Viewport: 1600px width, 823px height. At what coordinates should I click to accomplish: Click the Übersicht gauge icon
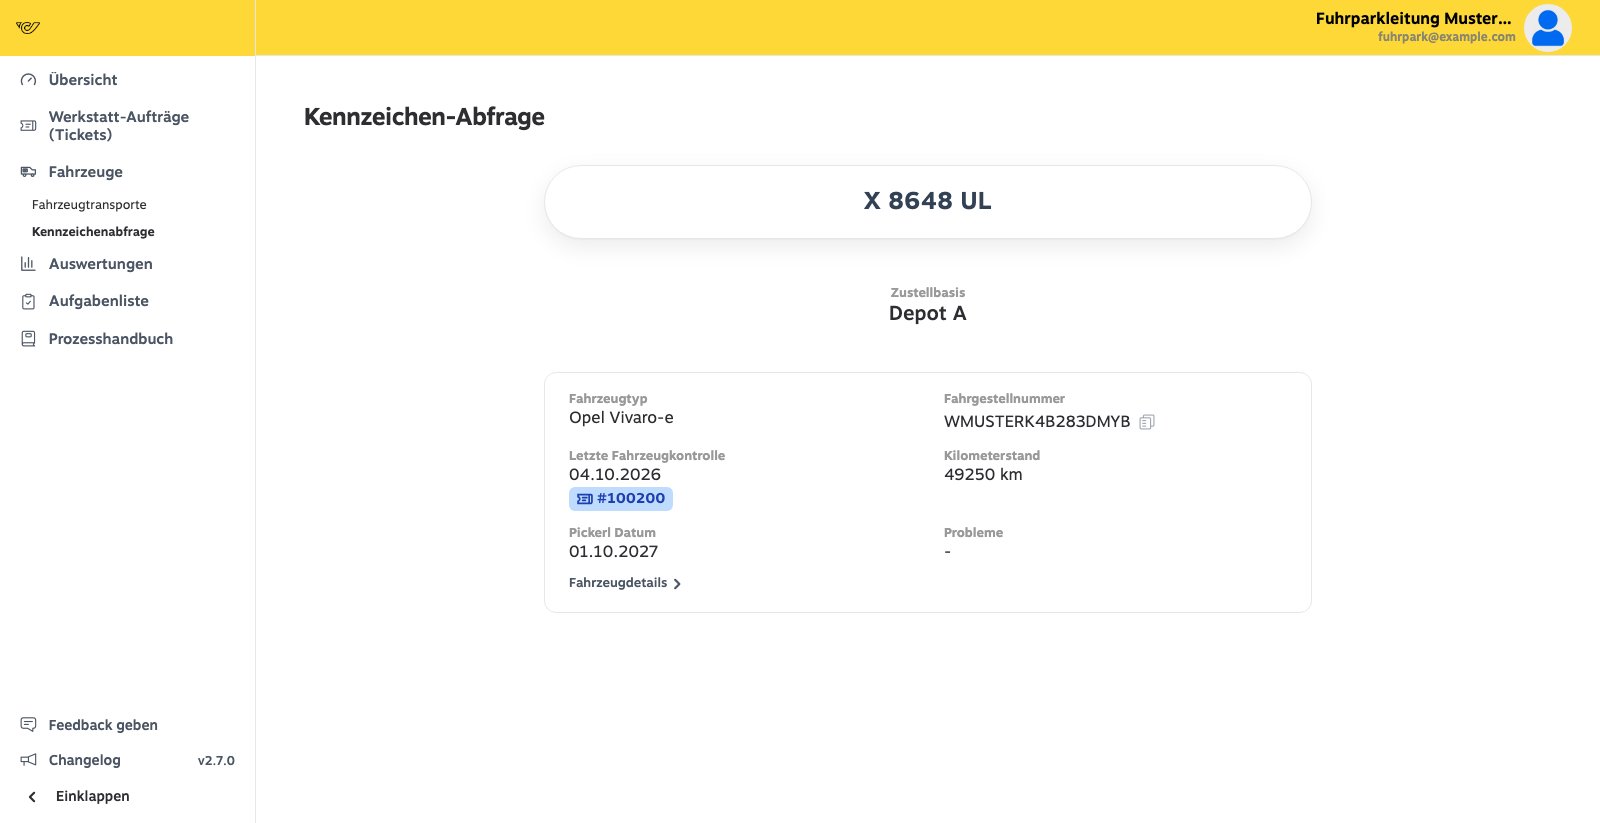[28, 80]
